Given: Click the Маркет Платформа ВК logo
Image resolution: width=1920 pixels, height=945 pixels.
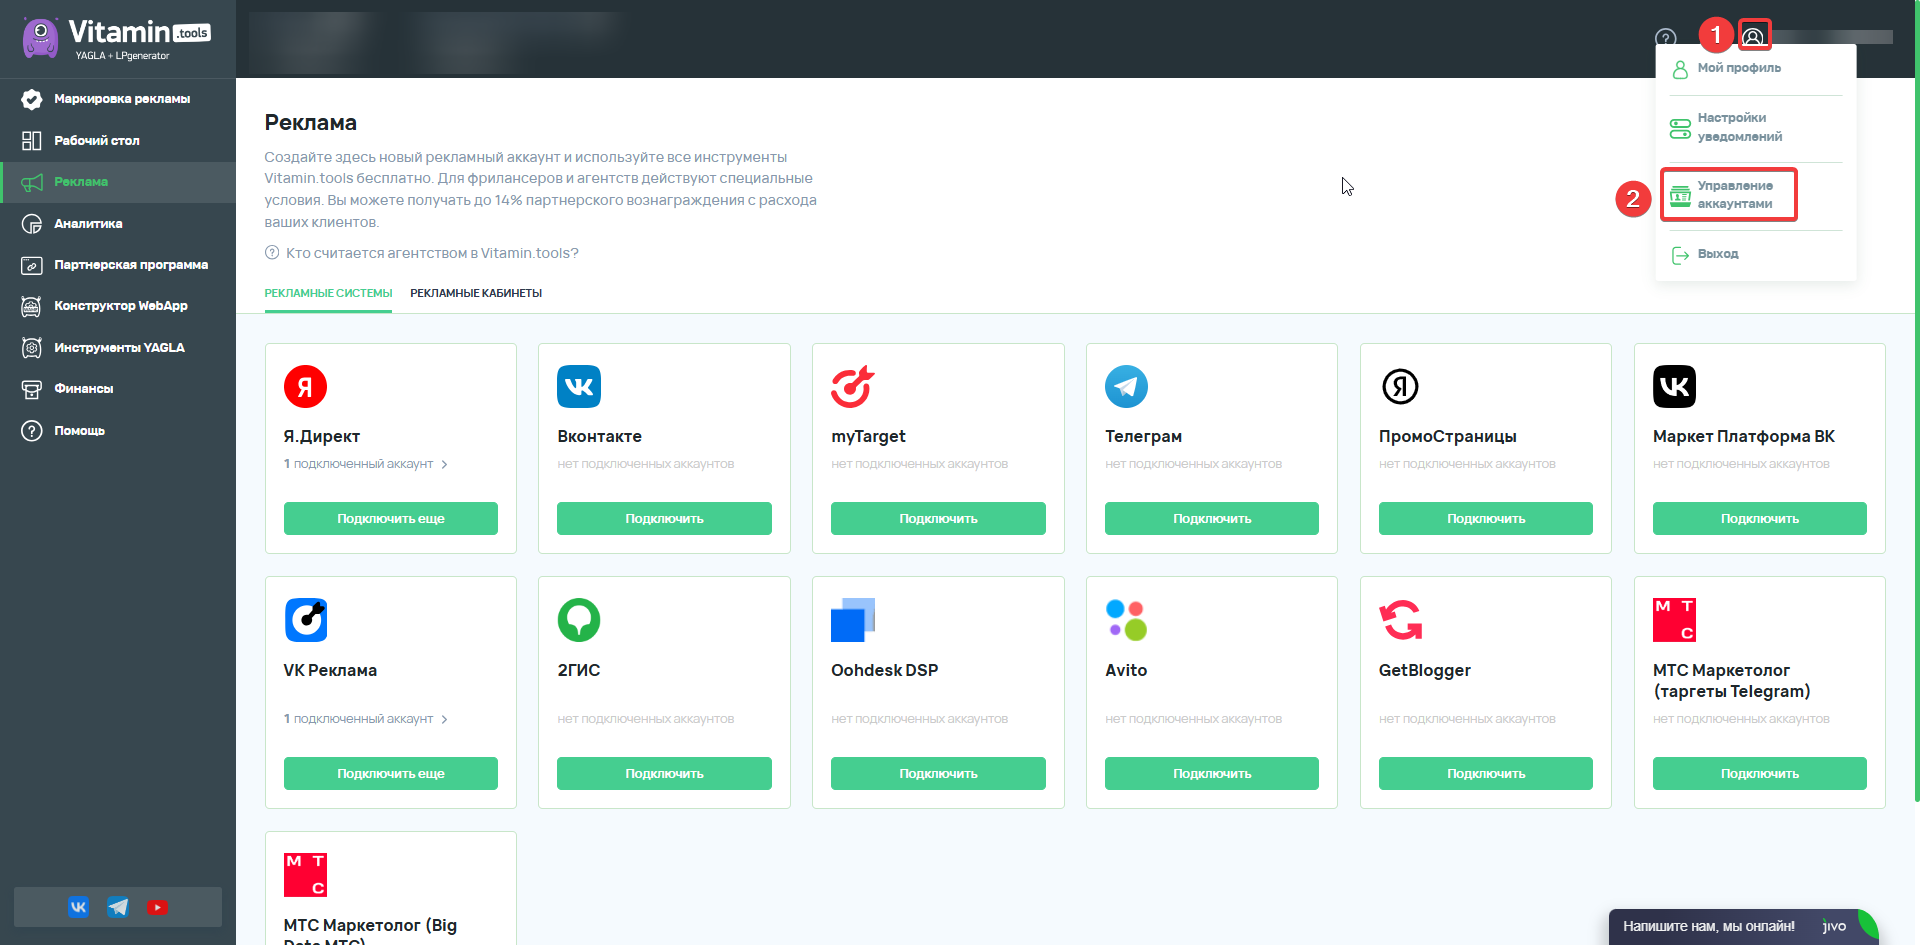Looking at the screenshot, I should click(1675, 387).
